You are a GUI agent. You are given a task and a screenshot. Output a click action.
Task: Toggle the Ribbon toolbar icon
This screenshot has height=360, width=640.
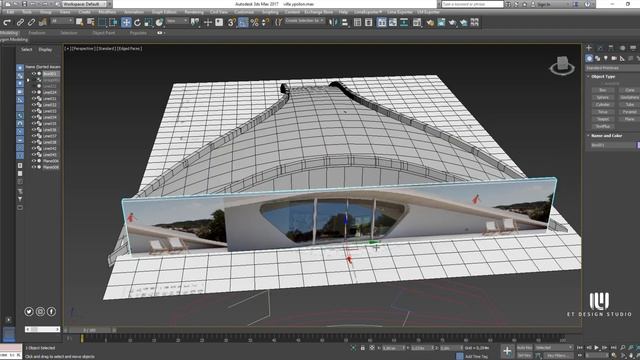(x=382, y=22)
